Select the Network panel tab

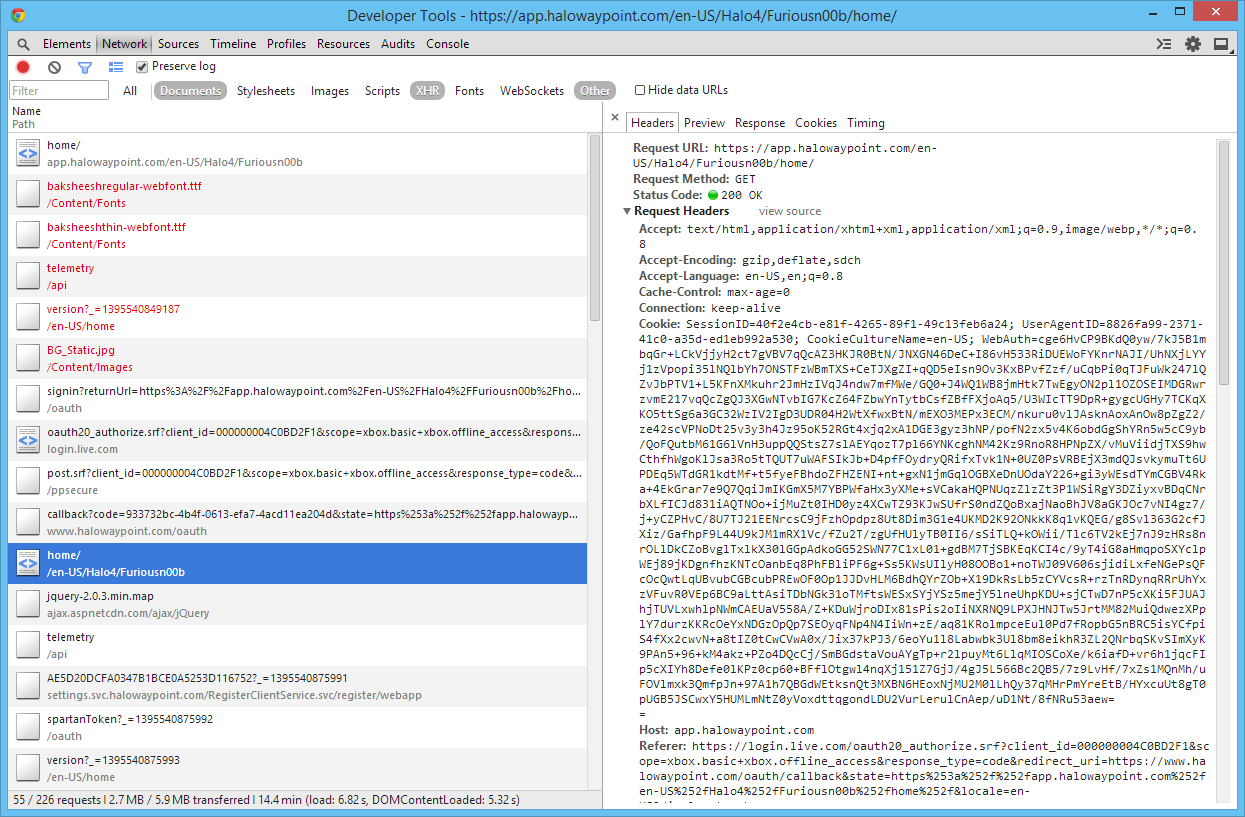124,44
